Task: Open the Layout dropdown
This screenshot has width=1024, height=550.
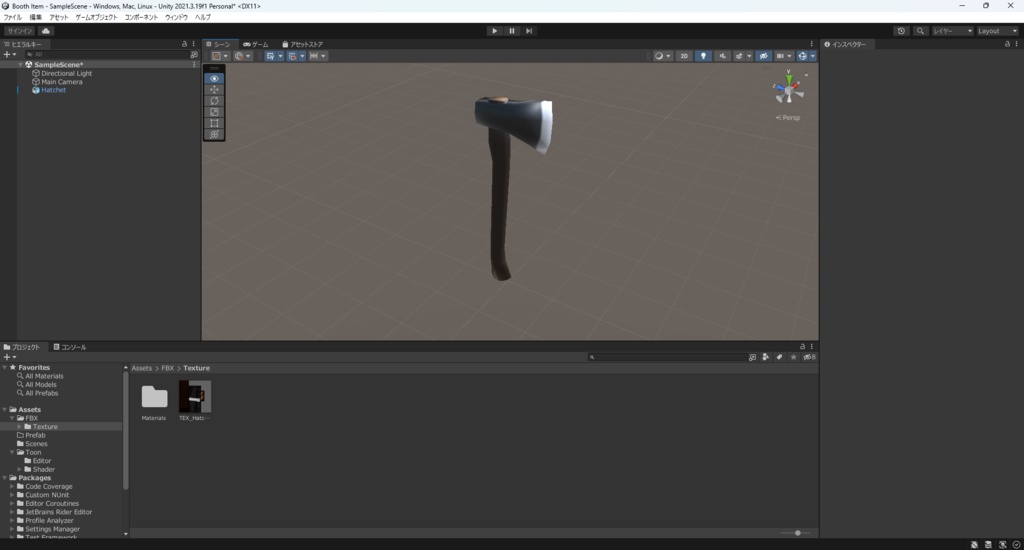Action: pos(997,31)
